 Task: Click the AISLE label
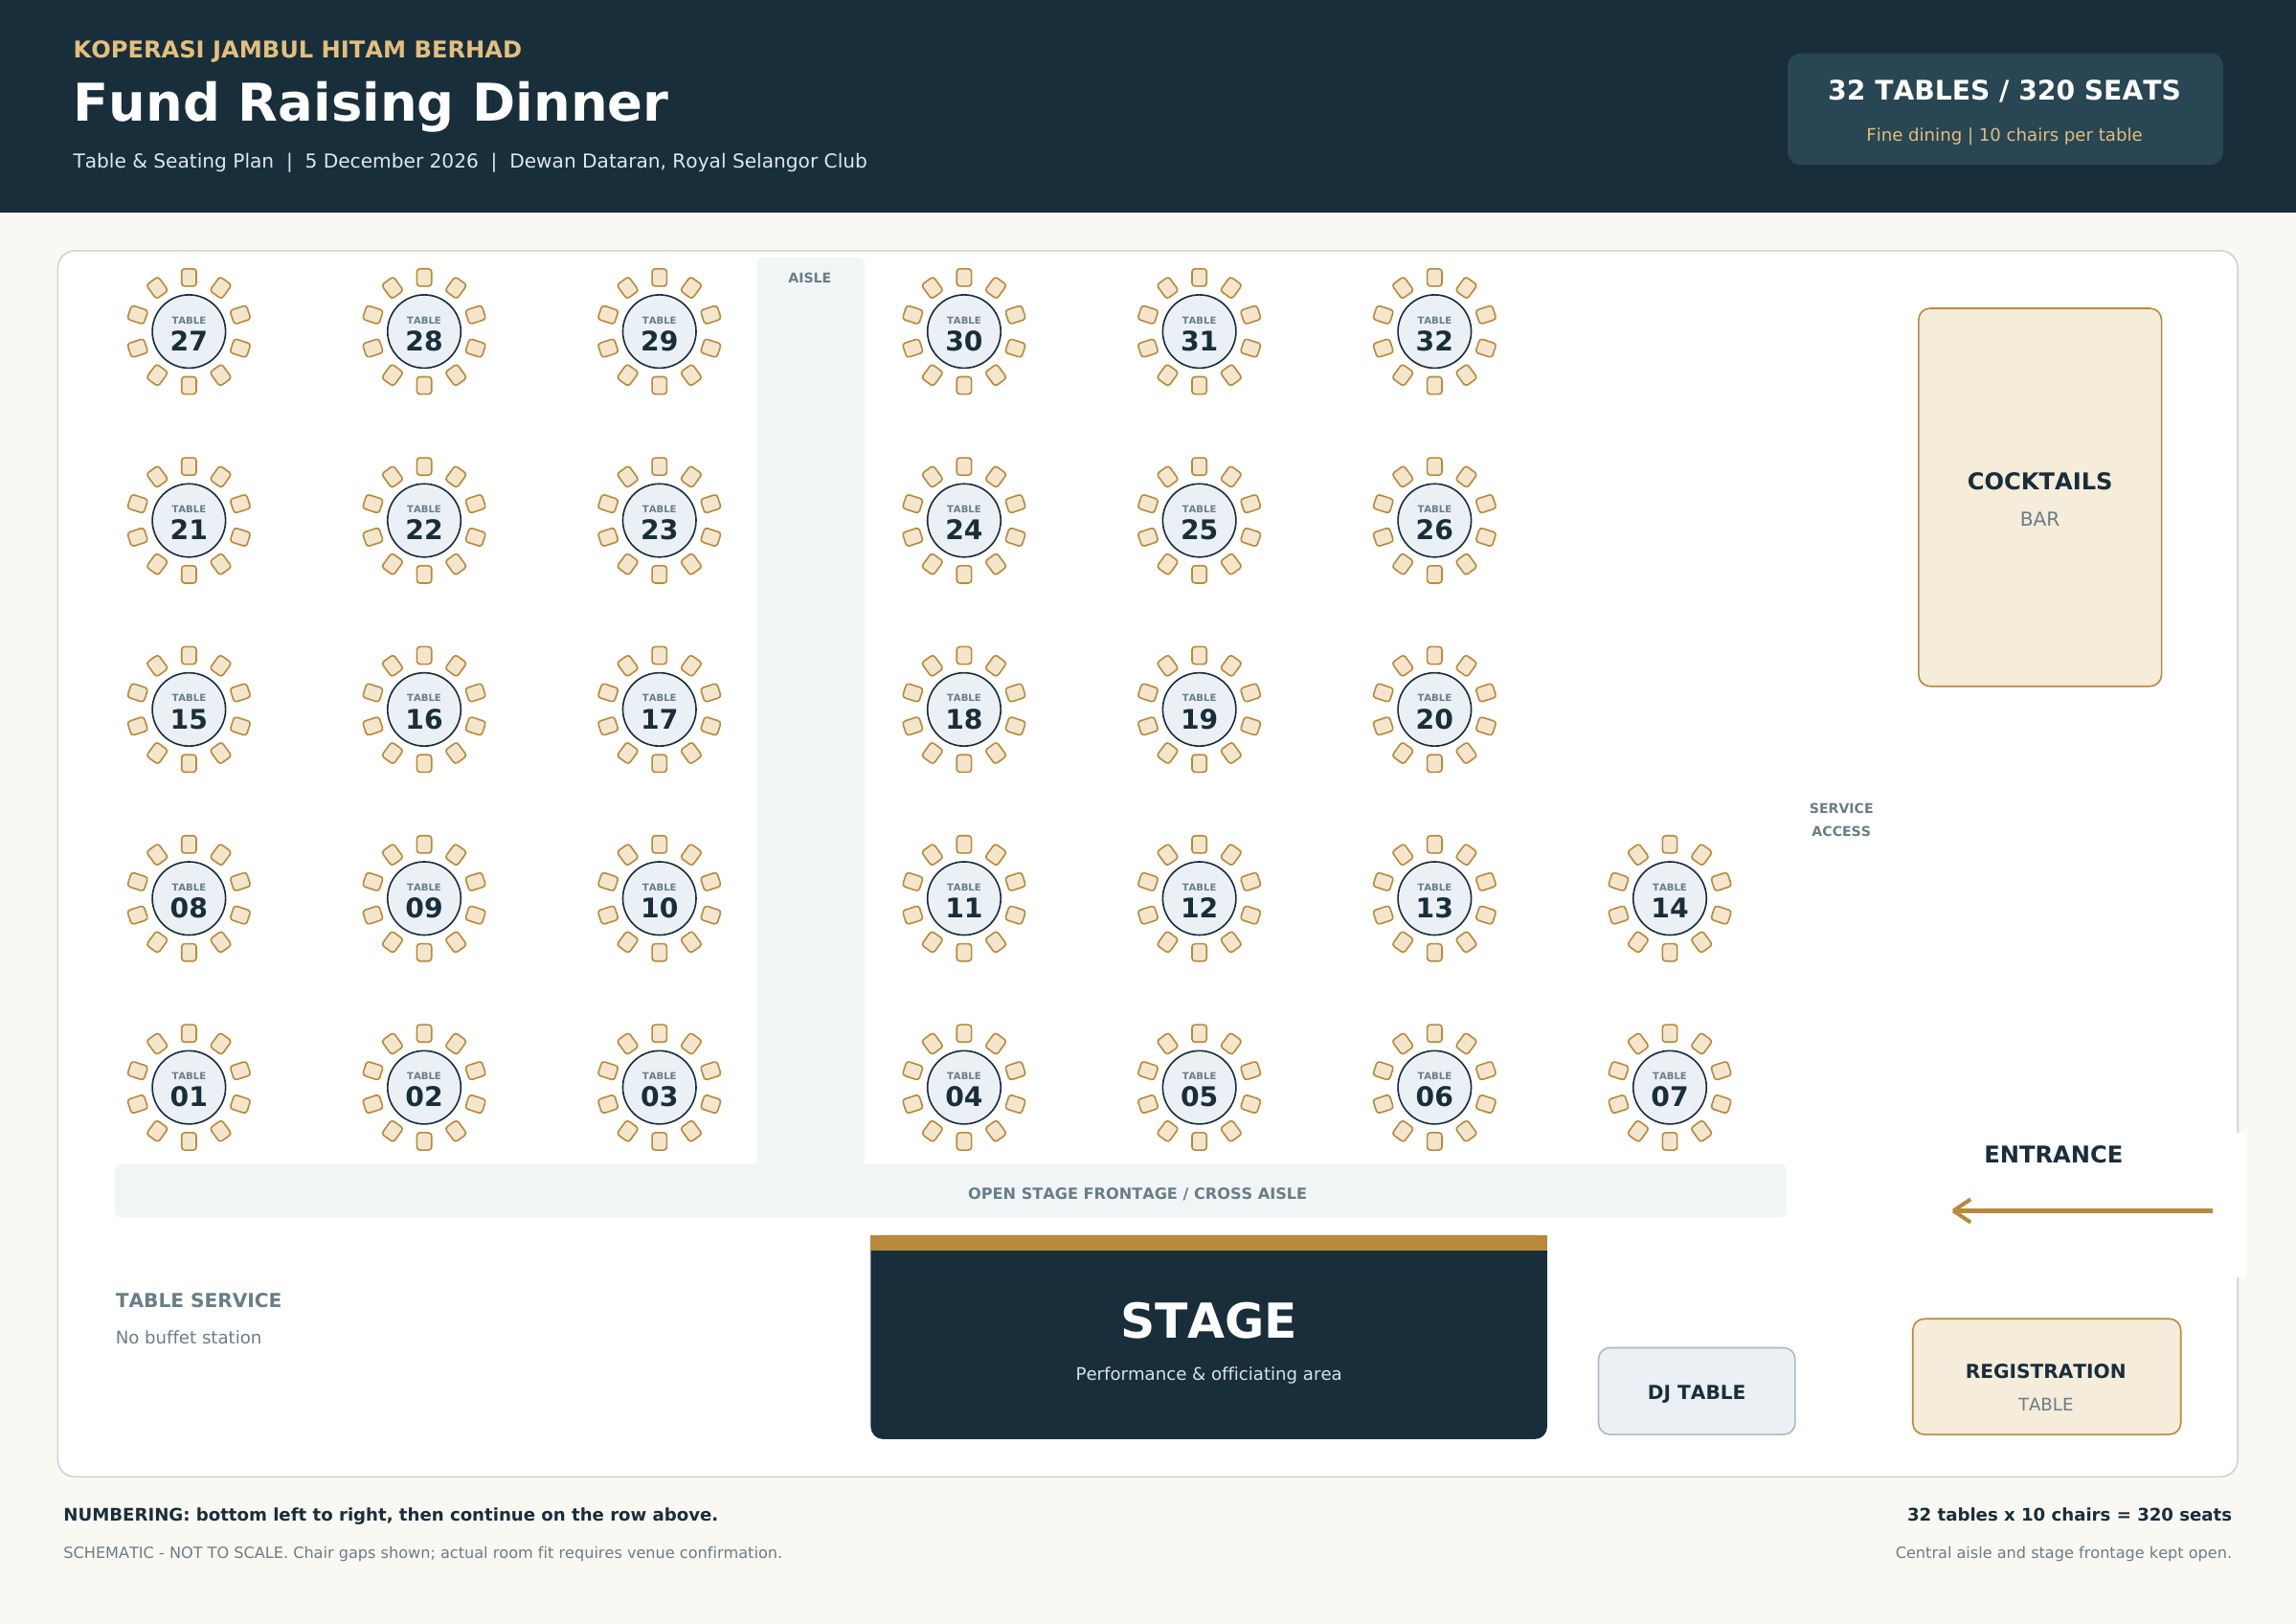coord(810,278)
